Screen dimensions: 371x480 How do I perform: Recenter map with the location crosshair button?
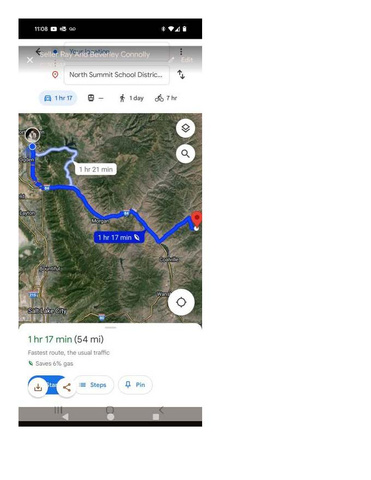(181, 302)
